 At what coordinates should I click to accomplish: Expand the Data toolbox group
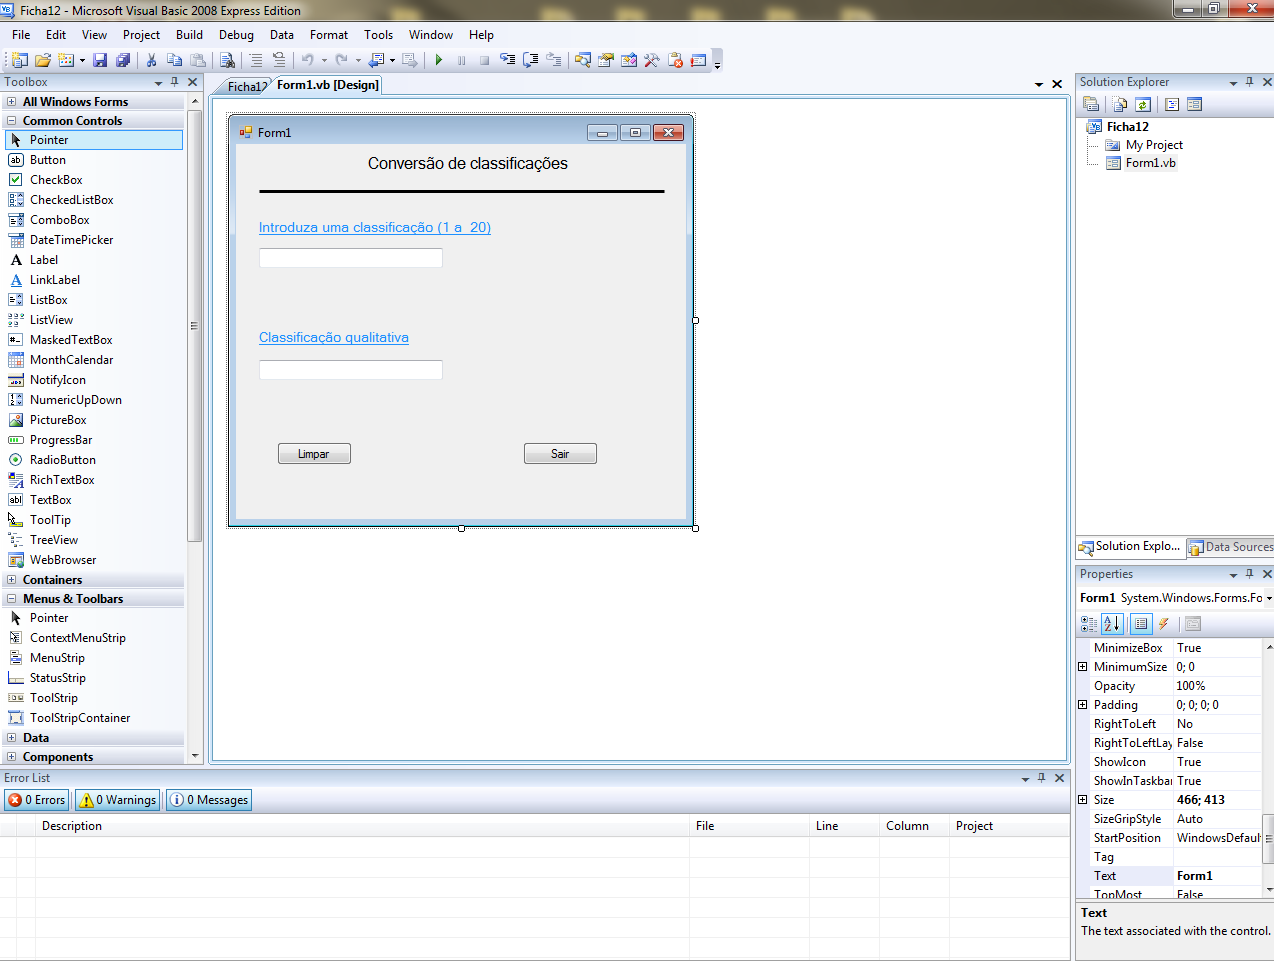(11, 738)
